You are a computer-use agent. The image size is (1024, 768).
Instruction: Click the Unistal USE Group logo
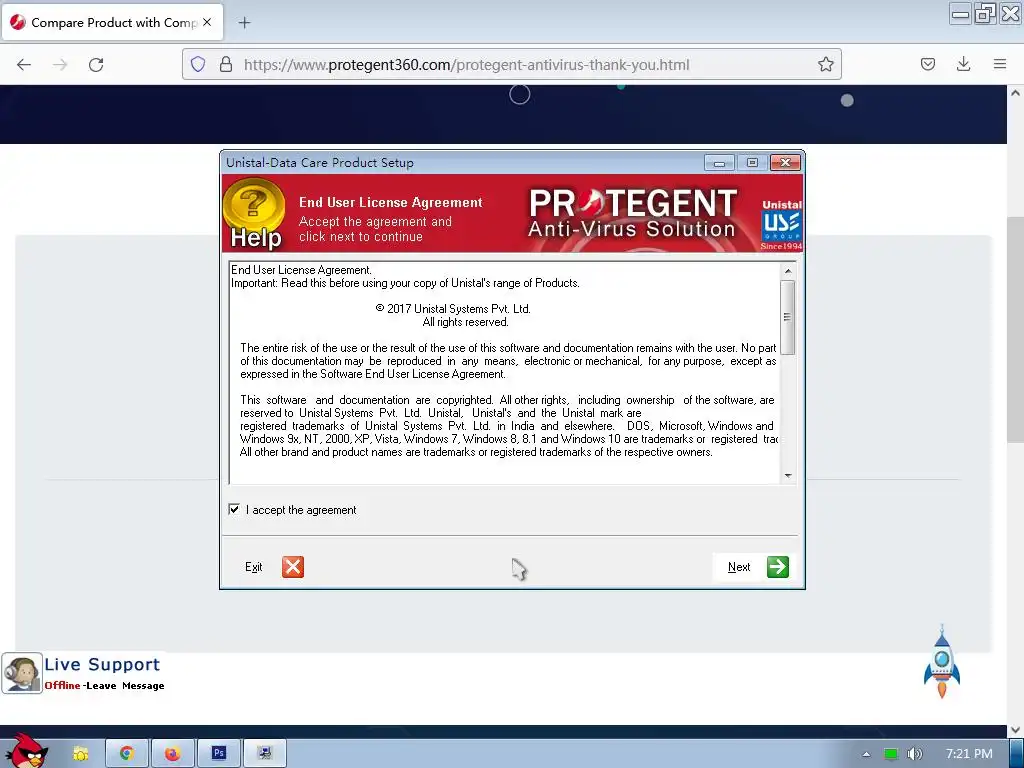point(782,224)
